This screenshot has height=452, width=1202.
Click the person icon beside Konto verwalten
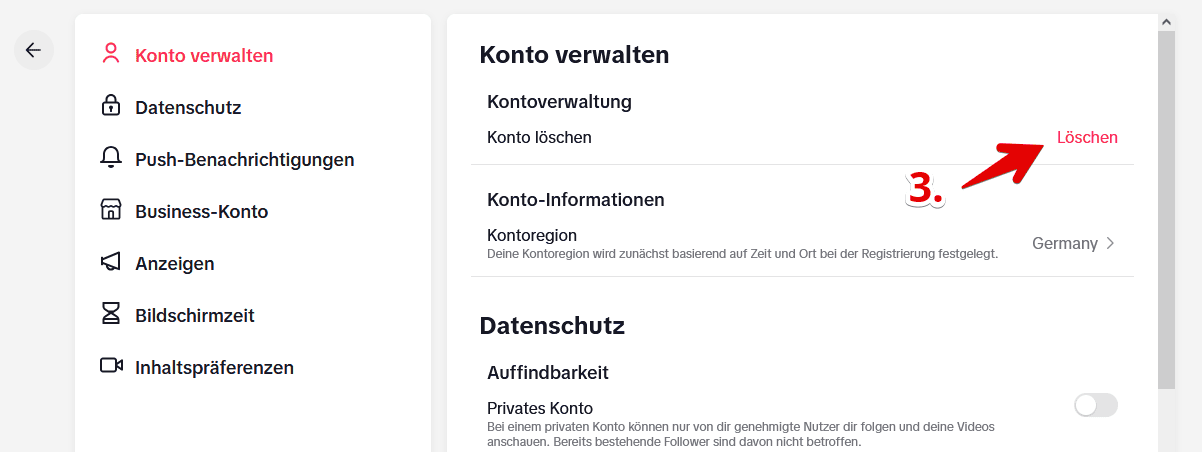point(111,55)
